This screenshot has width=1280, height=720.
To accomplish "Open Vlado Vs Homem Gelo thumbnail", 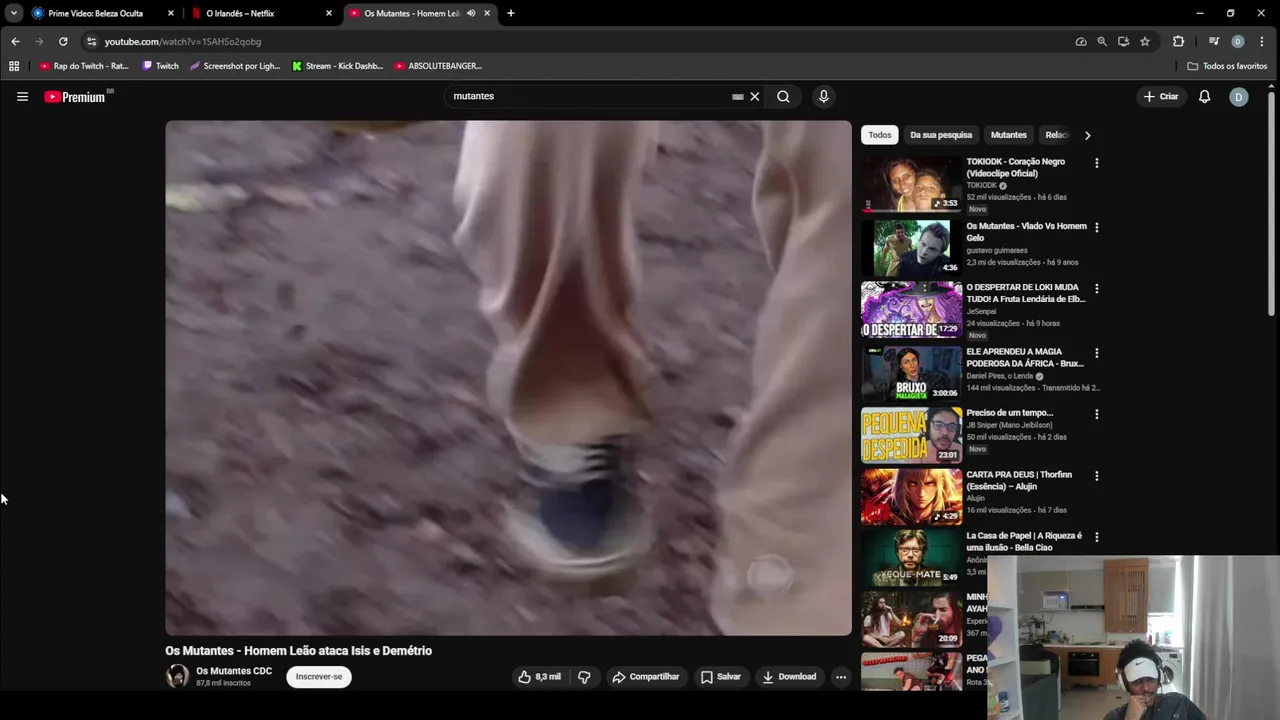I will click(911, 248).
